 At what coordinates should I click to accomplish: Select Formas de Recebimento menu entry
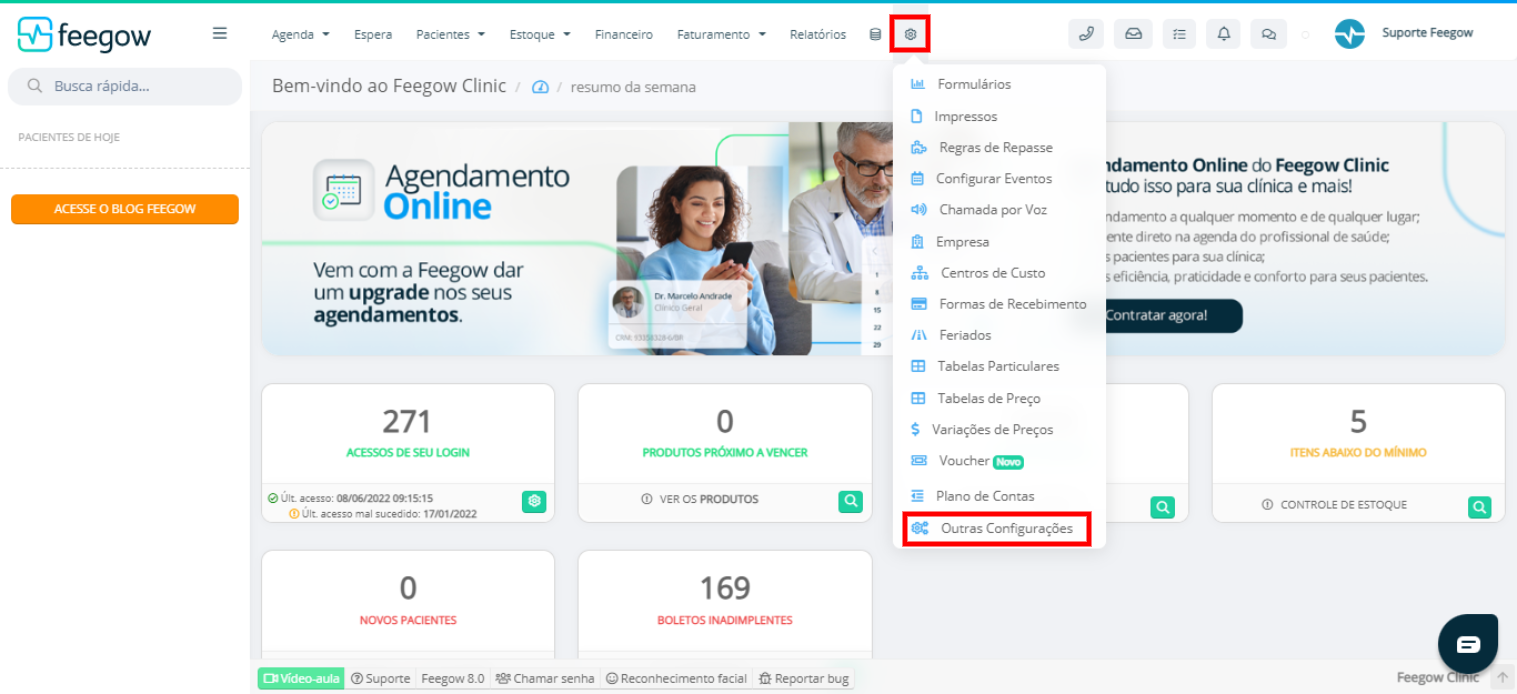point(999,304)
